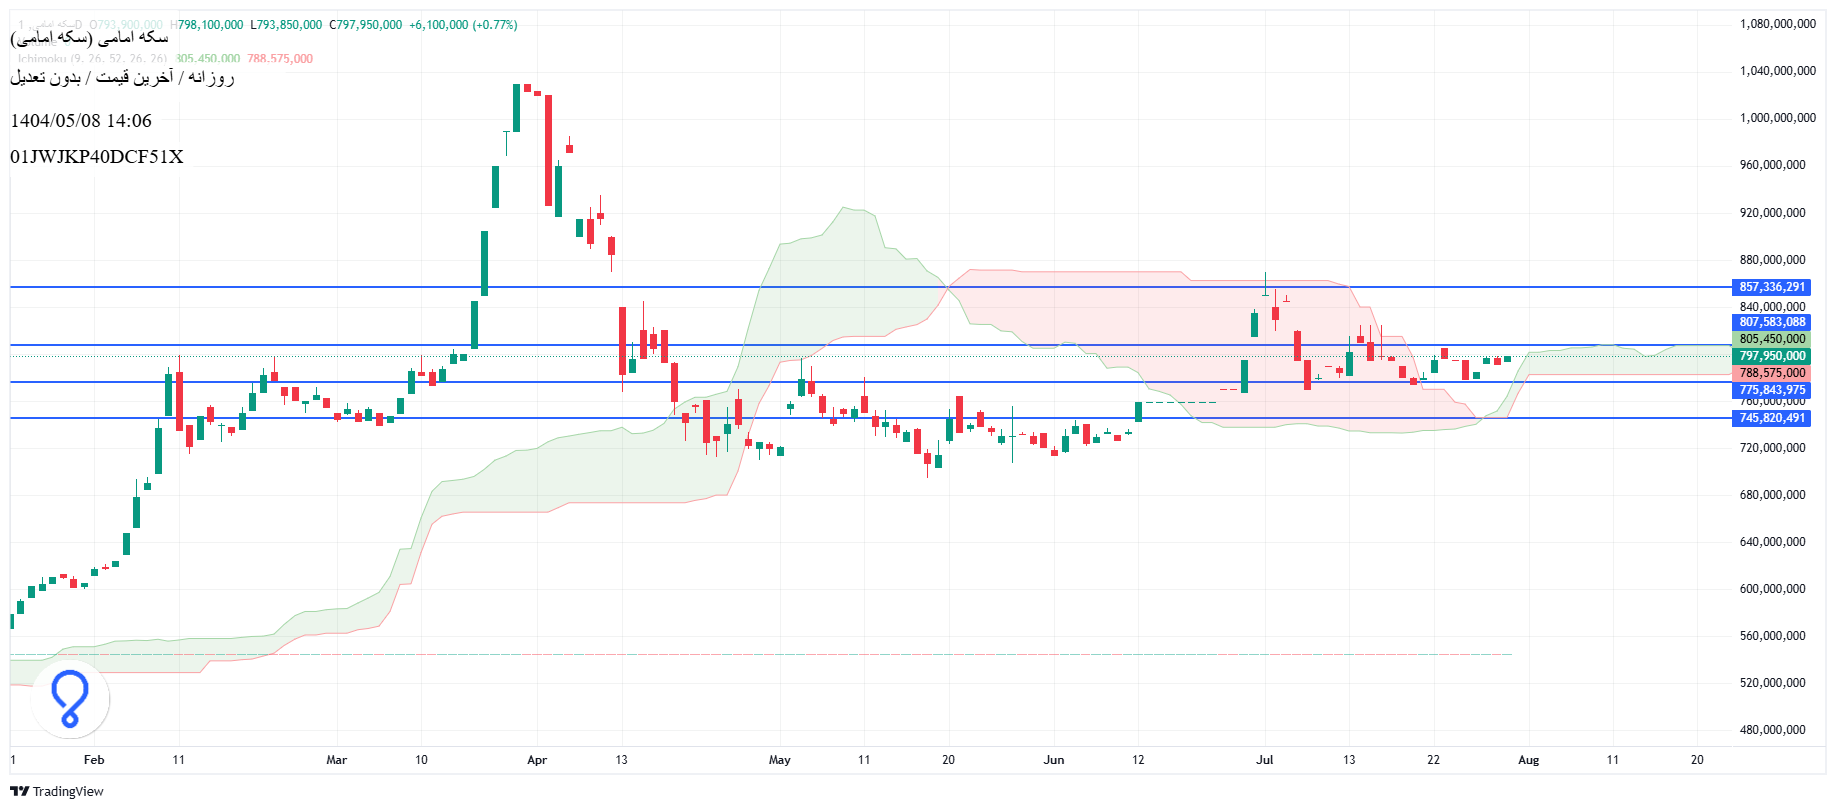Screen dimensions: 1836x809
Task: Click the 12 date label on time axis
Action: 1138,760
